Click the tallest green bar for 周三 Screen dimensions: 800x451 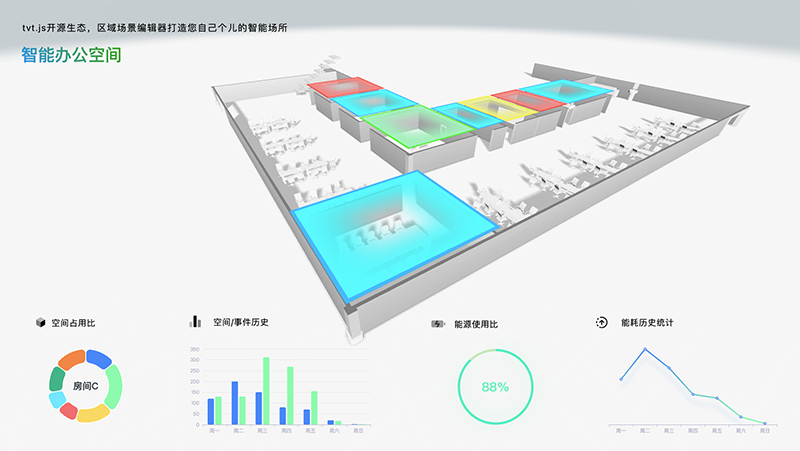point(266,391)
